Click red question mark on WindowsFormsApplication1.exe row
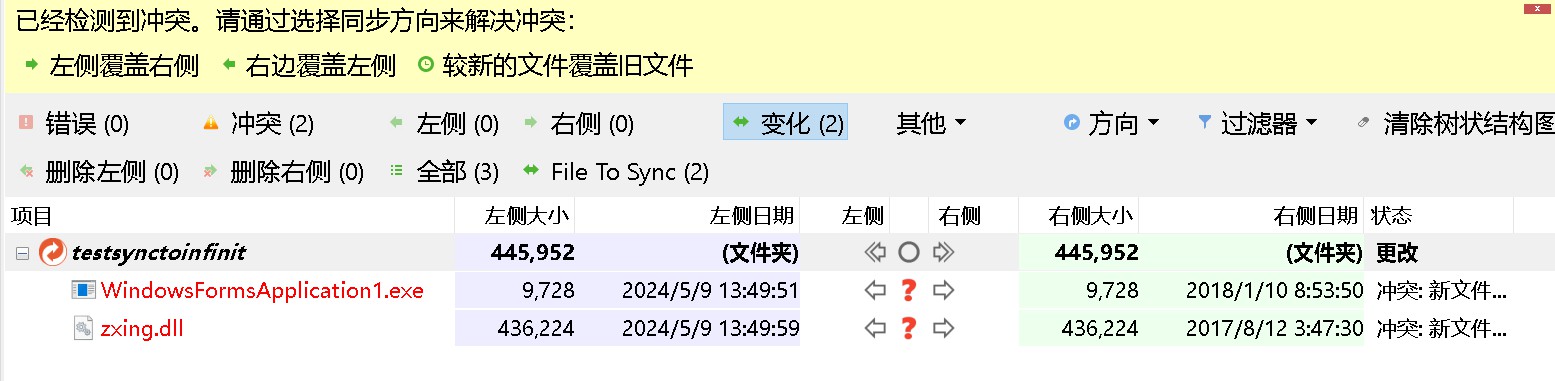The image size is (1555, 381). [908, 291]
